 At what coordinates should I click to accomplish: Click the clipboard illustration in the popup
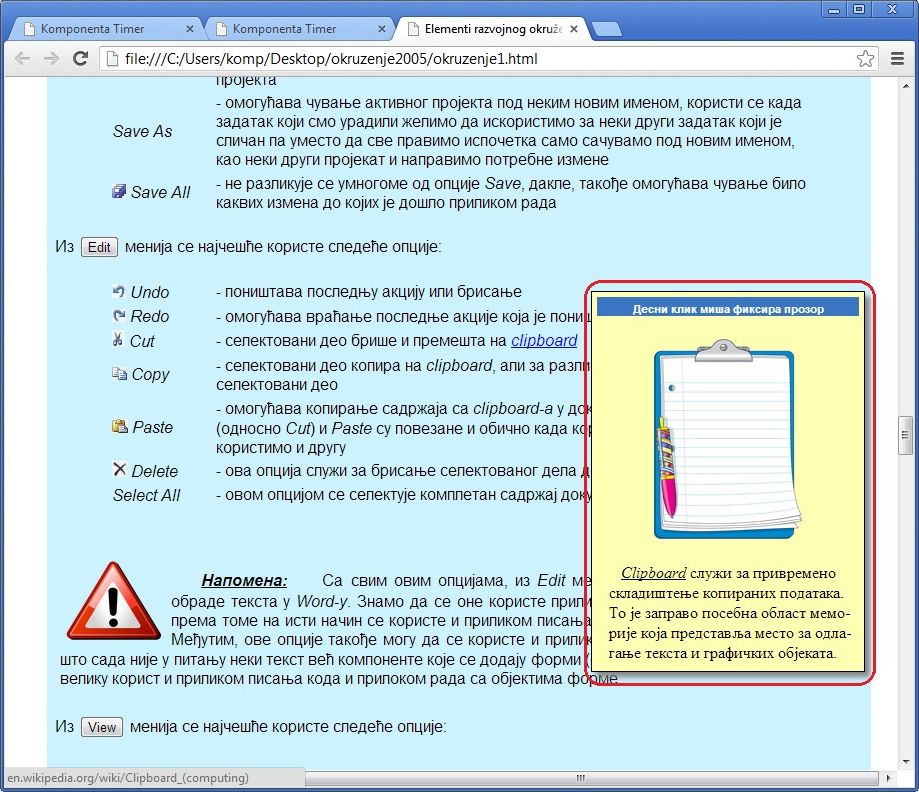click(x=727, y=440)
